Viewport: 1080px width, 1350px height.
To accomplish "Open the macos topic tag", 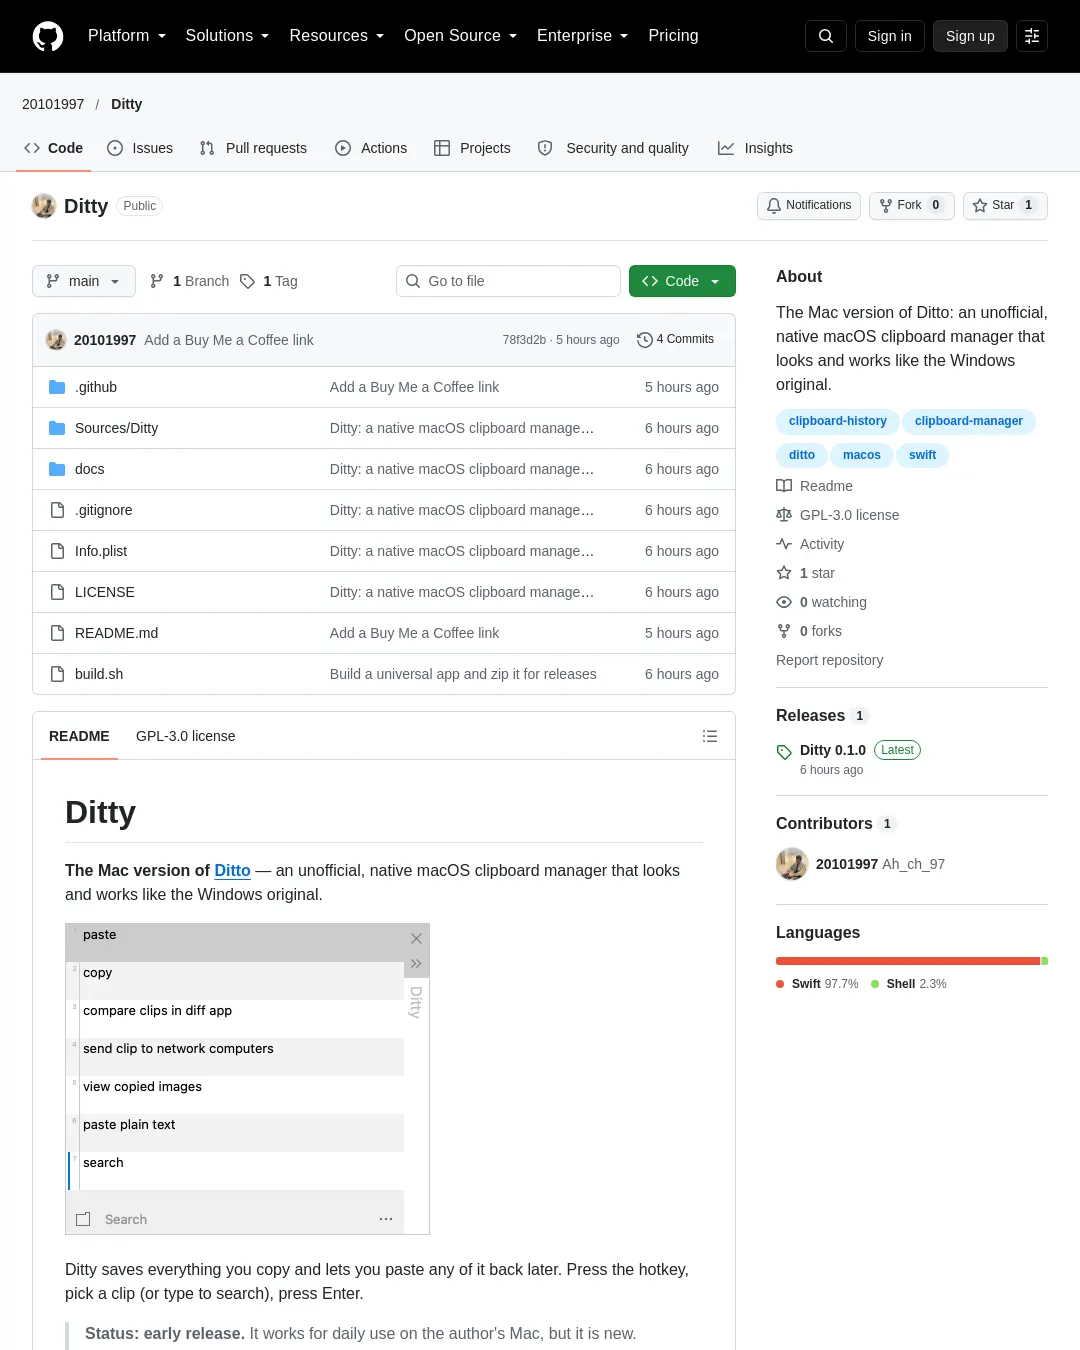I will pos(862,455).
